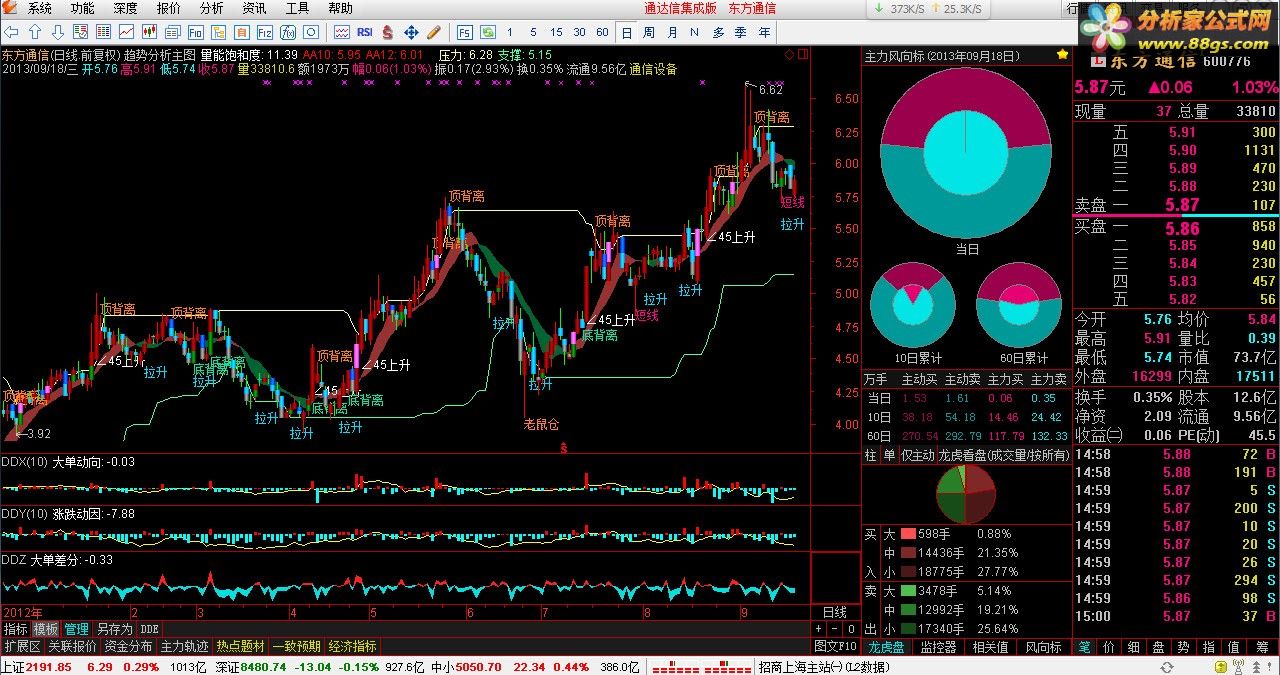Switch to the 风向标 tab
Viewport: 1280px width, 675px height.
(x=1043, y=647)
